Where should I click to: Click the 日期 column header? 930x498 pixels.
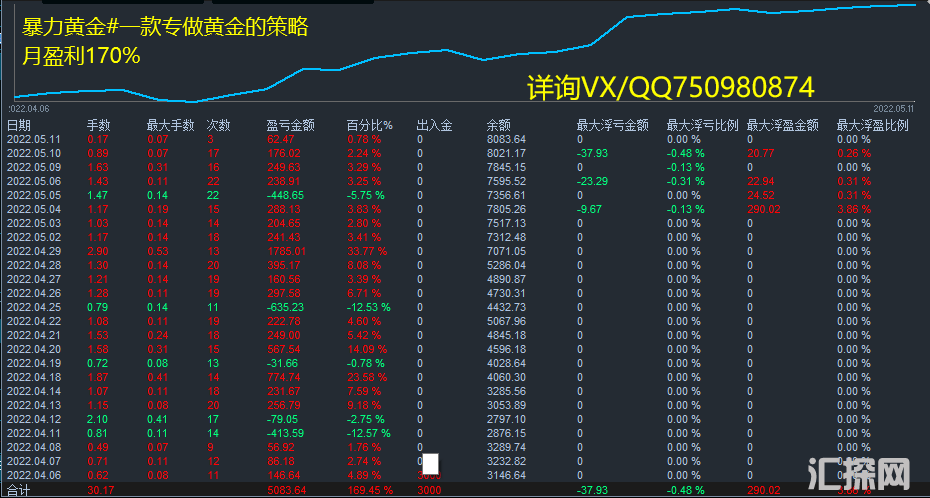click(18, 126)
